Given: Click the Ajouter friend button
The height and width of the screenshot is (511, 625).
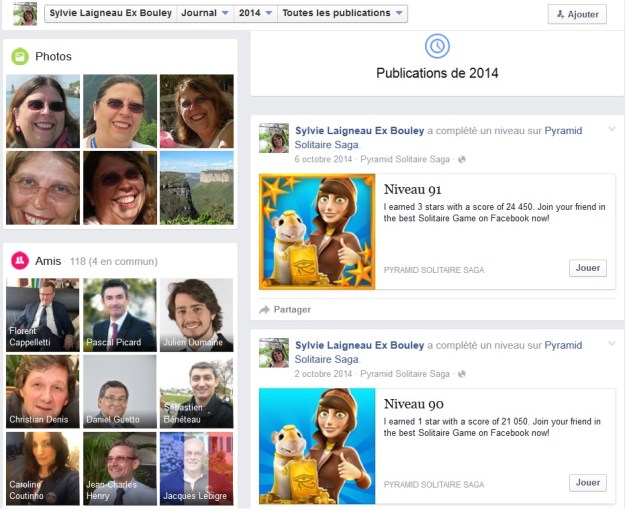Looking at the screenshot, I should 577,14.
